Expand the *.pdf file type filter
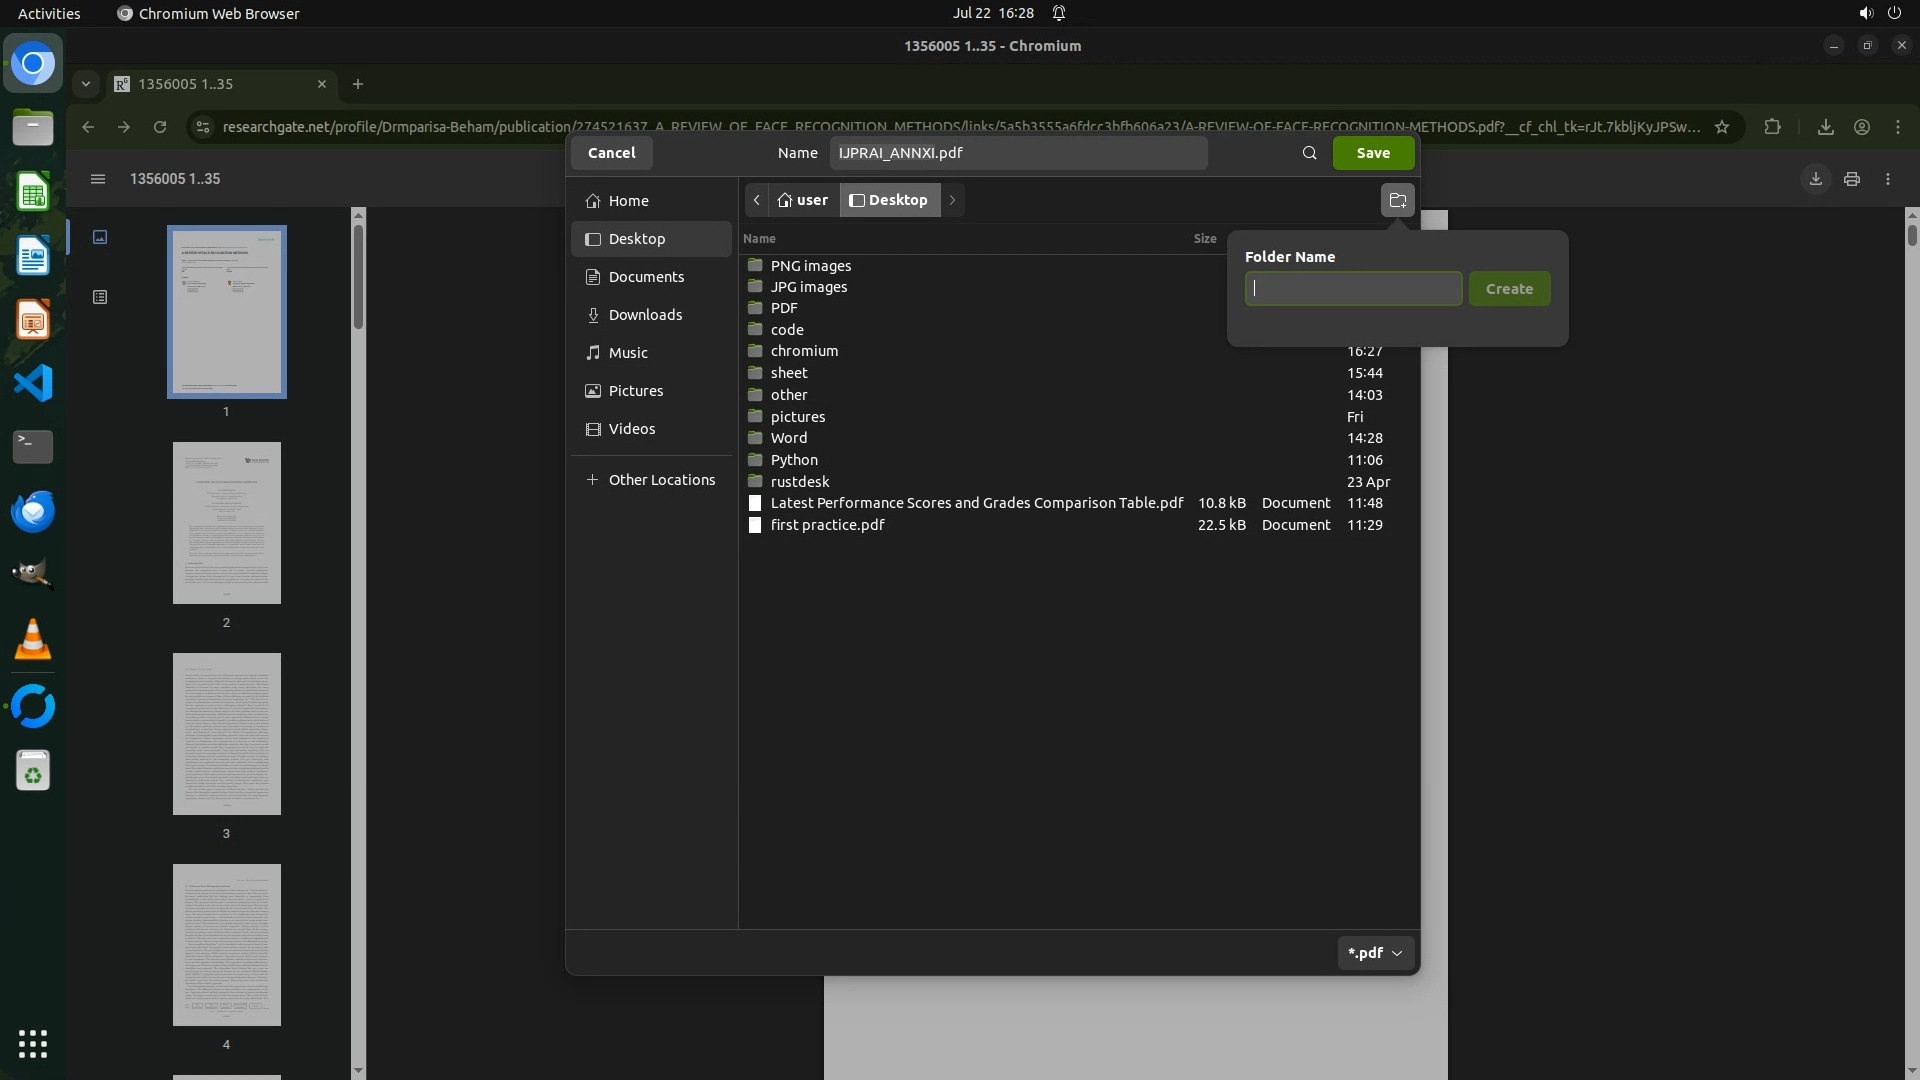Viewport: 1920px width, 1080px height. [1375, 953]
